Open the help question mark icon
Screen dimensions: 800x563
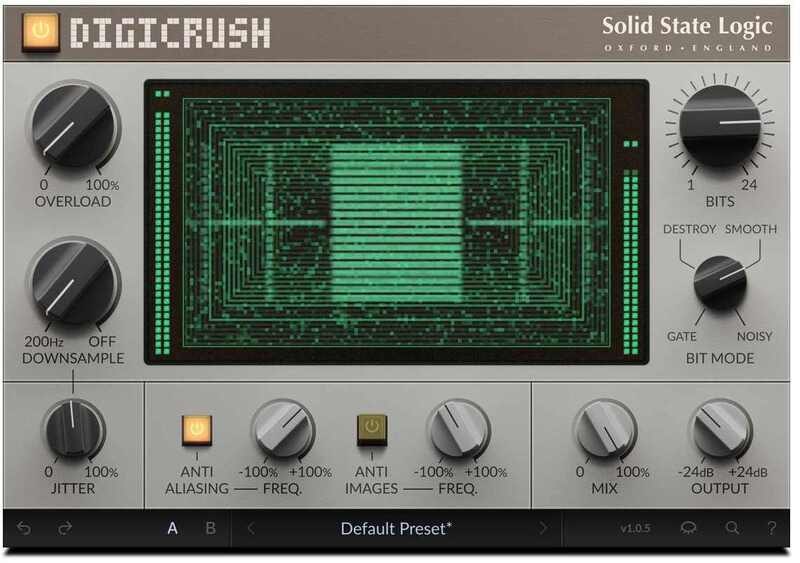coord(771,528)
